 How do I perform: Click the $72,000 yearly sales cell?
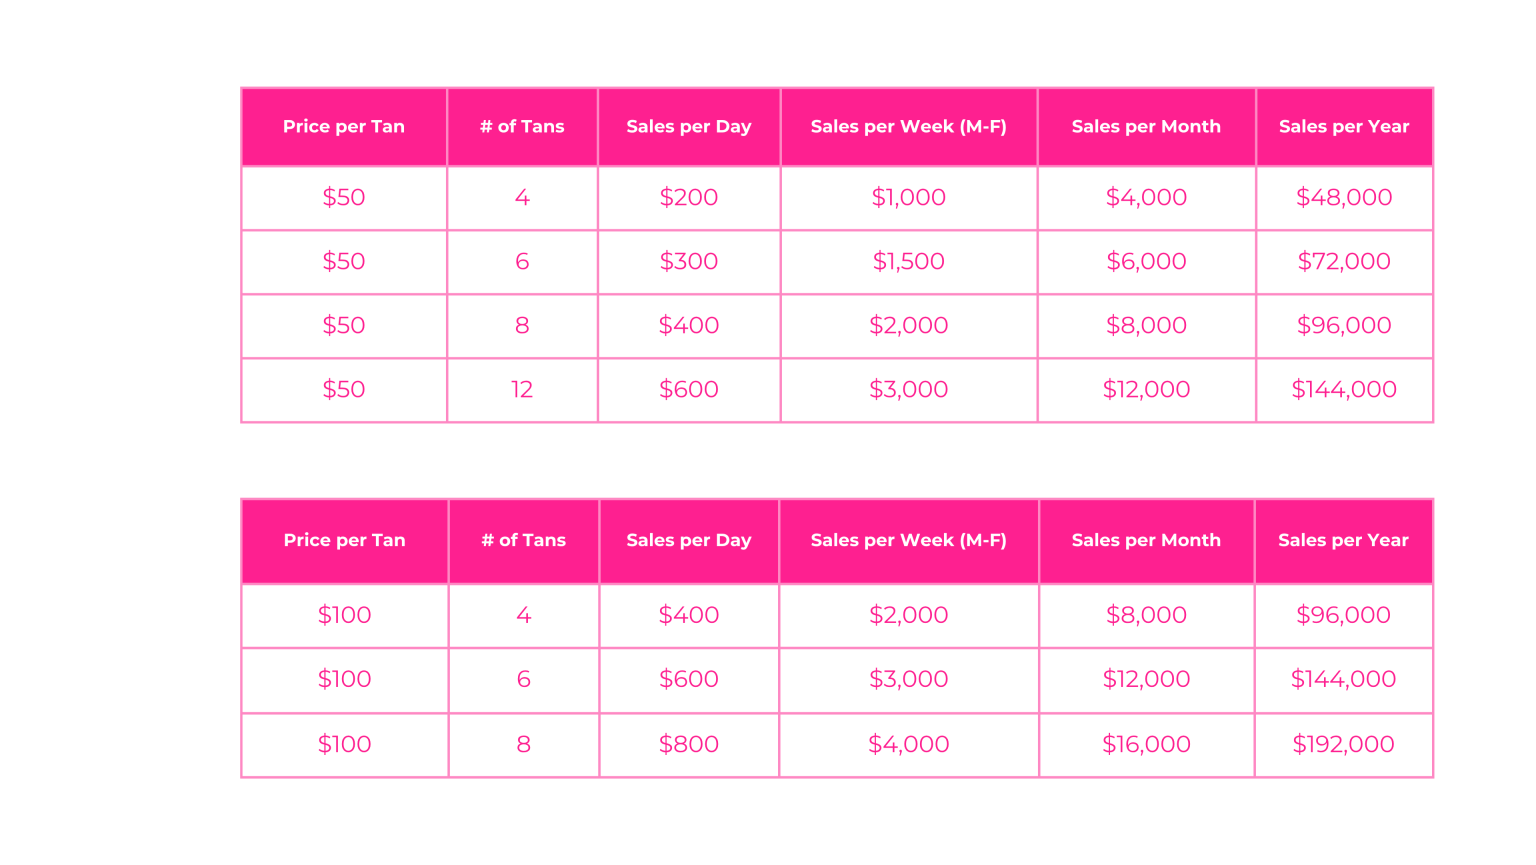(1344, 262)
